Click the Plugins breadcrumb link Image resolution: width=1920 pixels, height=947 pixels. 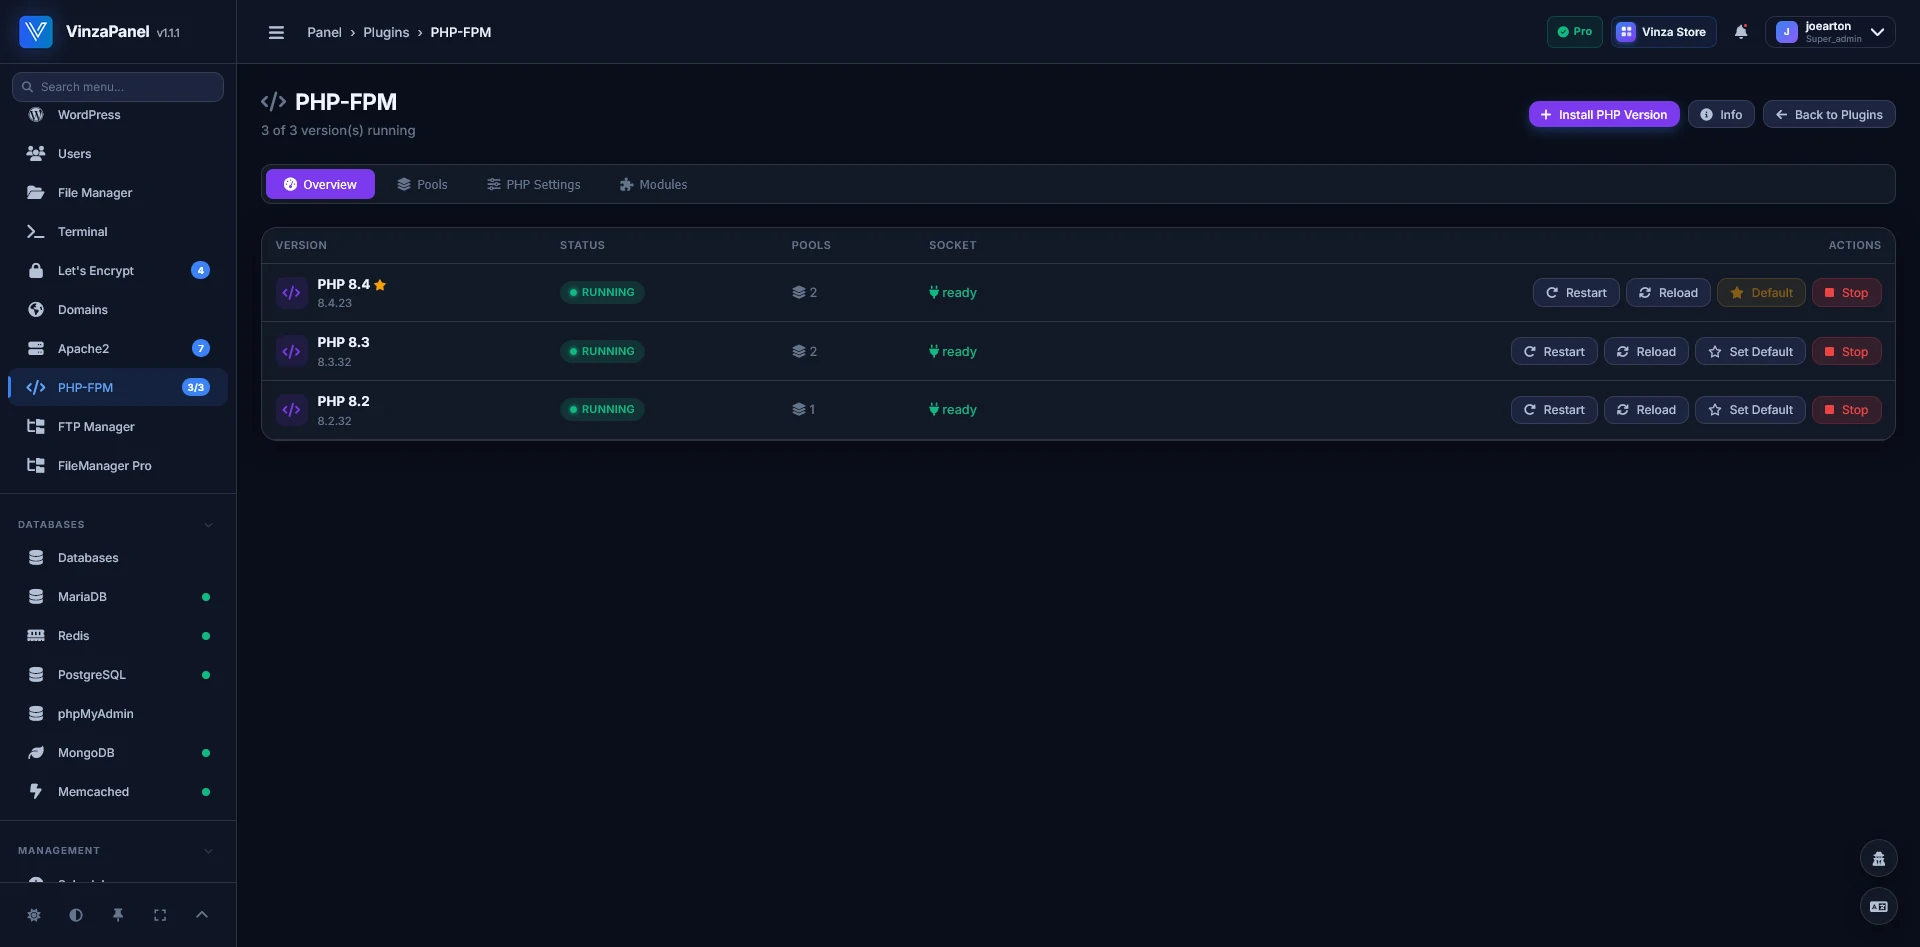click(x=386, y=32)
